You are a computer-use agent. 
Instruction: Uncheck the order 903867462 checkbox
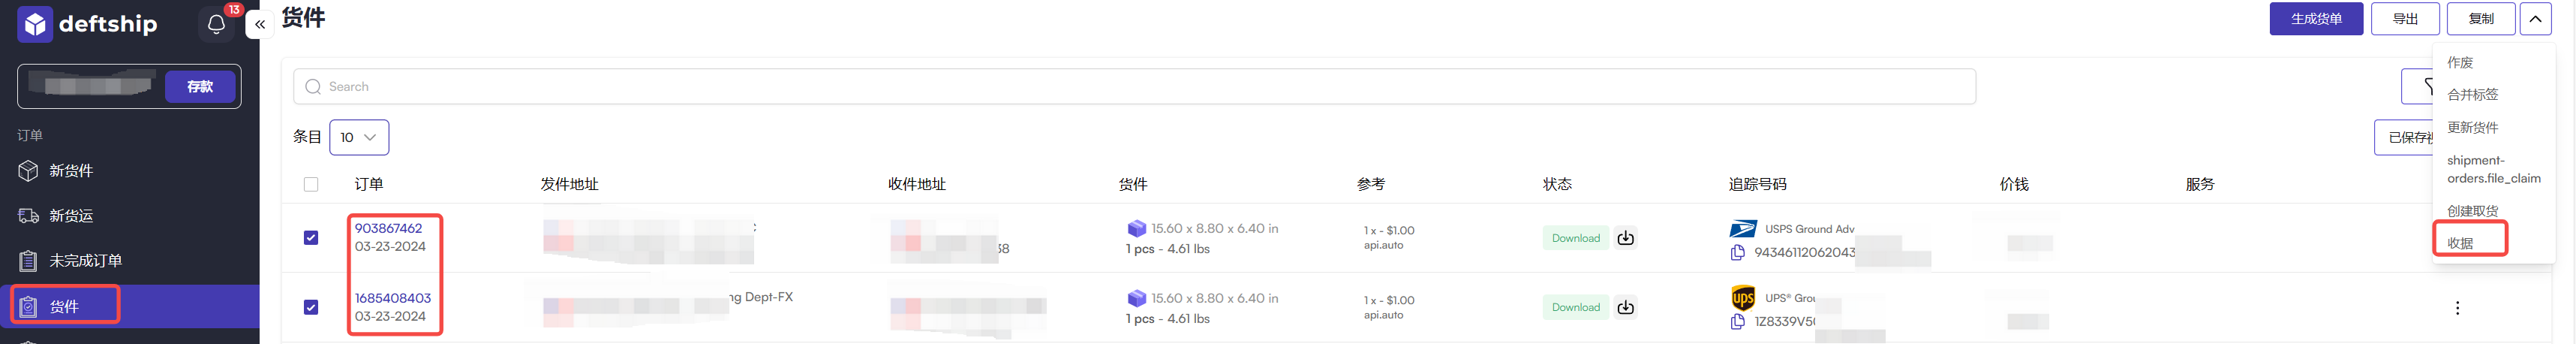311,238
